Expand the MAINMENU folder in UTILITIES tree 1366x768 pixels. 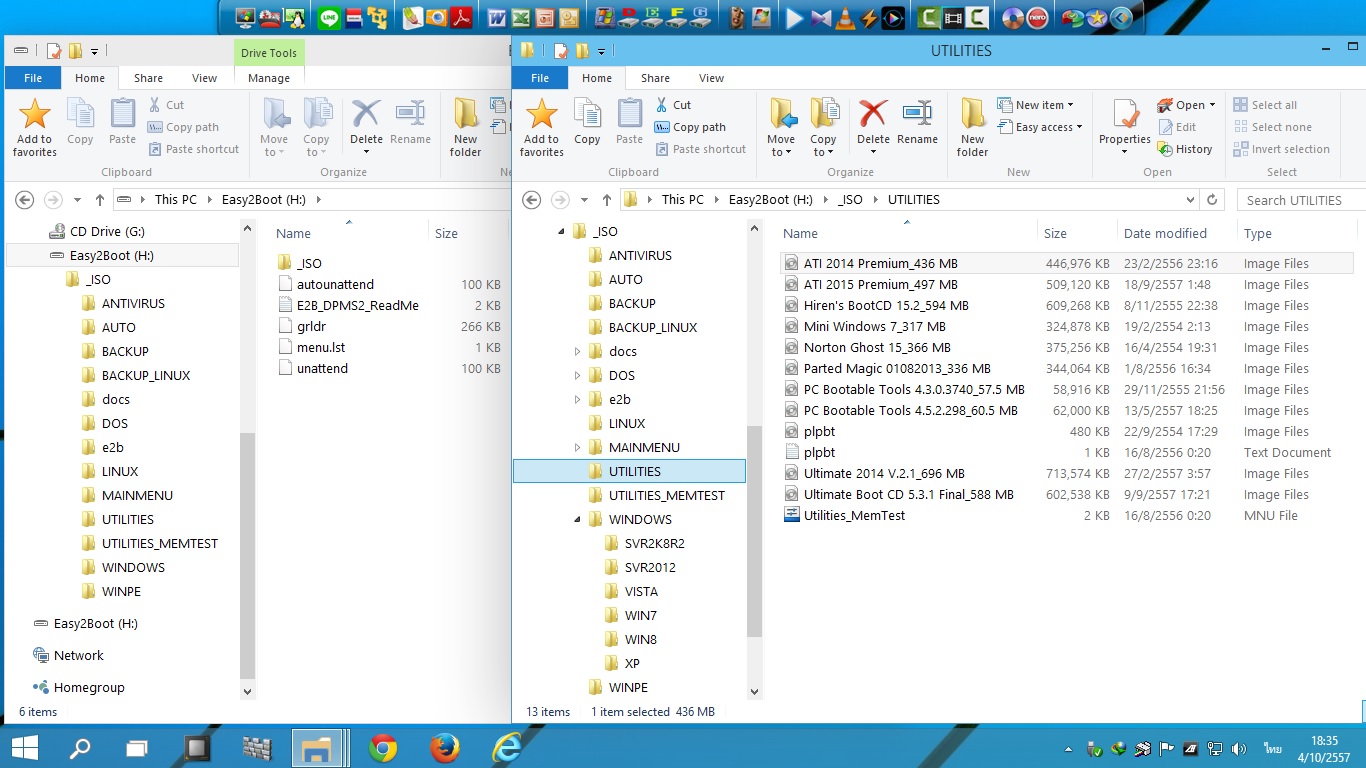pyautogui.click(x=577, y=447)
